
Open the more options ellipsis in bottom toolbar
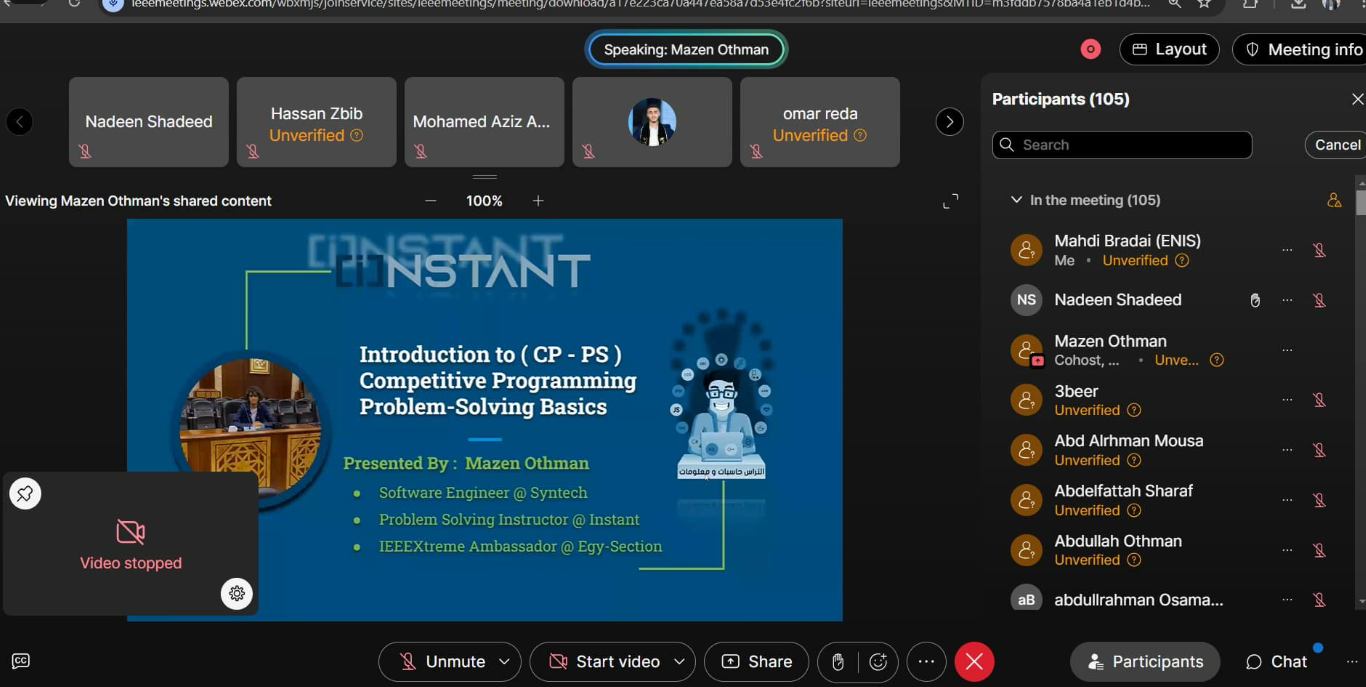pos(926,662)
